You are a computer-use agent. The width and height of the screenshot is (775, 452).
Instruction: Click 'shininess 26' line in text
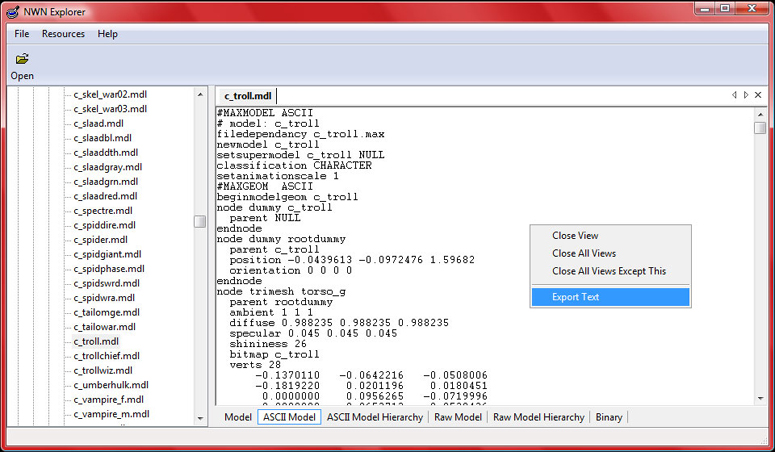(268, 344)
